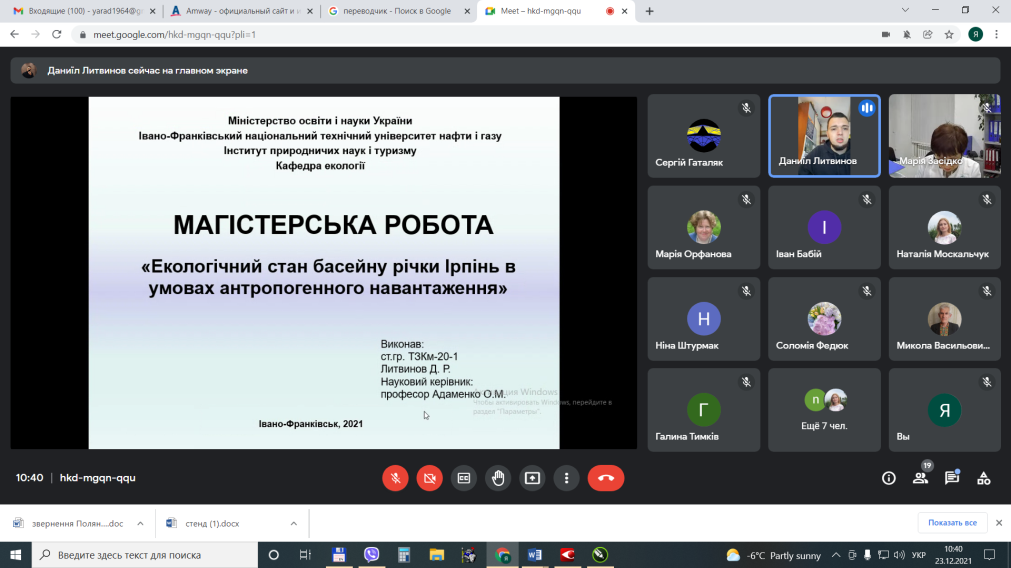Turn on camera in Meet controls
The image size is (1011, 568).
(429, 478)
